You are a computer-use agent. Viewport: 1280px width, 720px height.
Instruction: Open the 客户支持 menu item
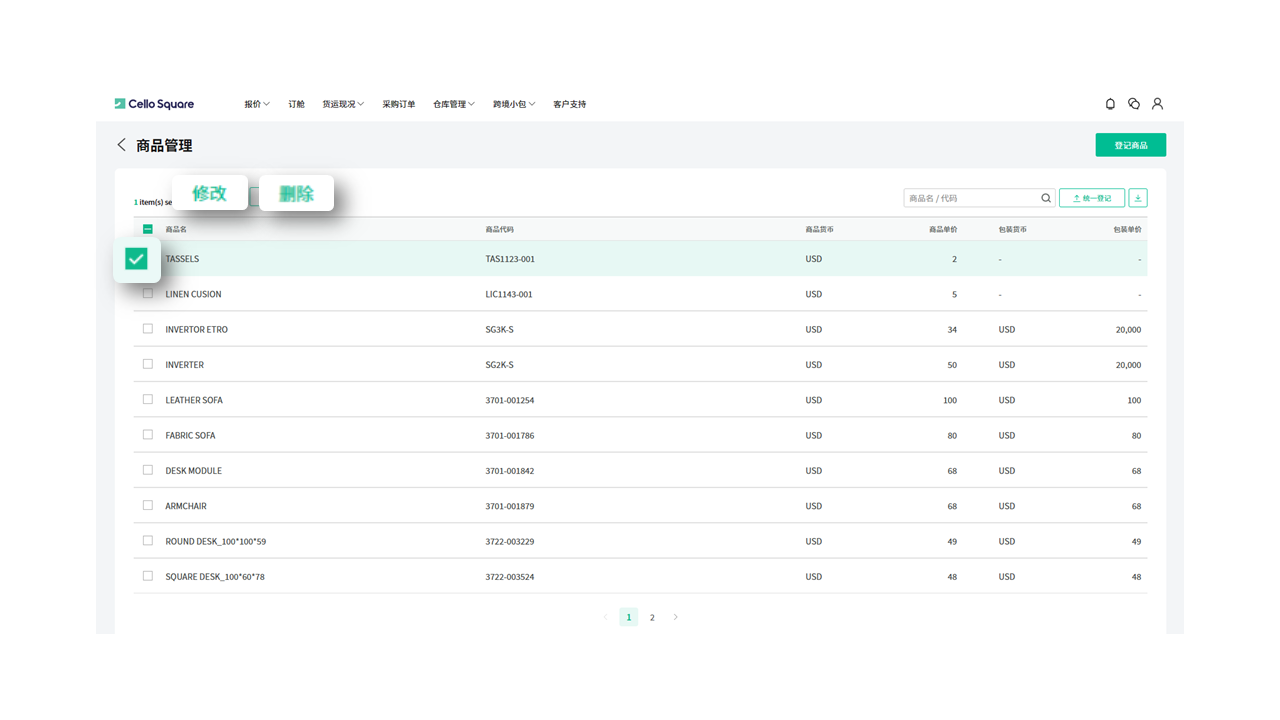point(570,104)
